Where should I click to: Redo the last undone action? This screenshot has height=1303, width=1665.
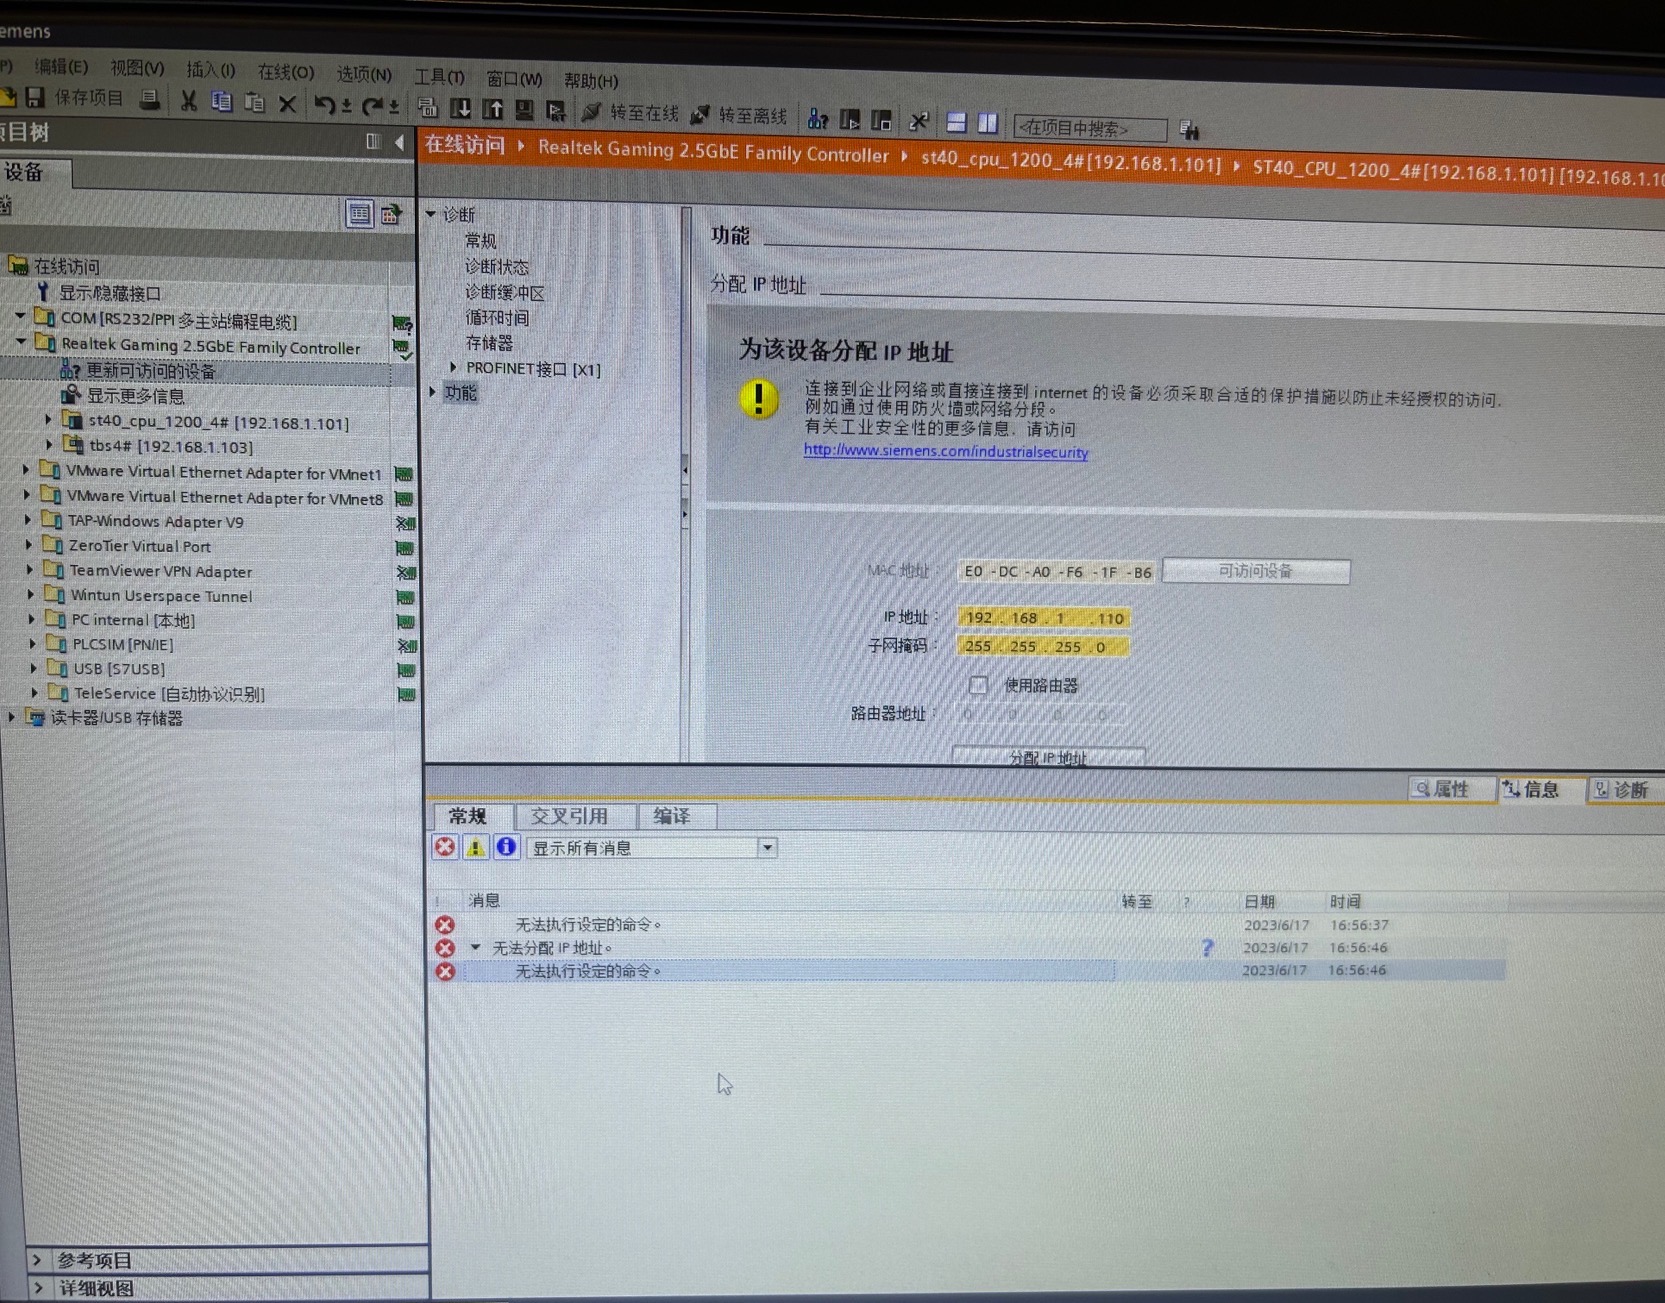pyautogui.click(x=371, y=106)
